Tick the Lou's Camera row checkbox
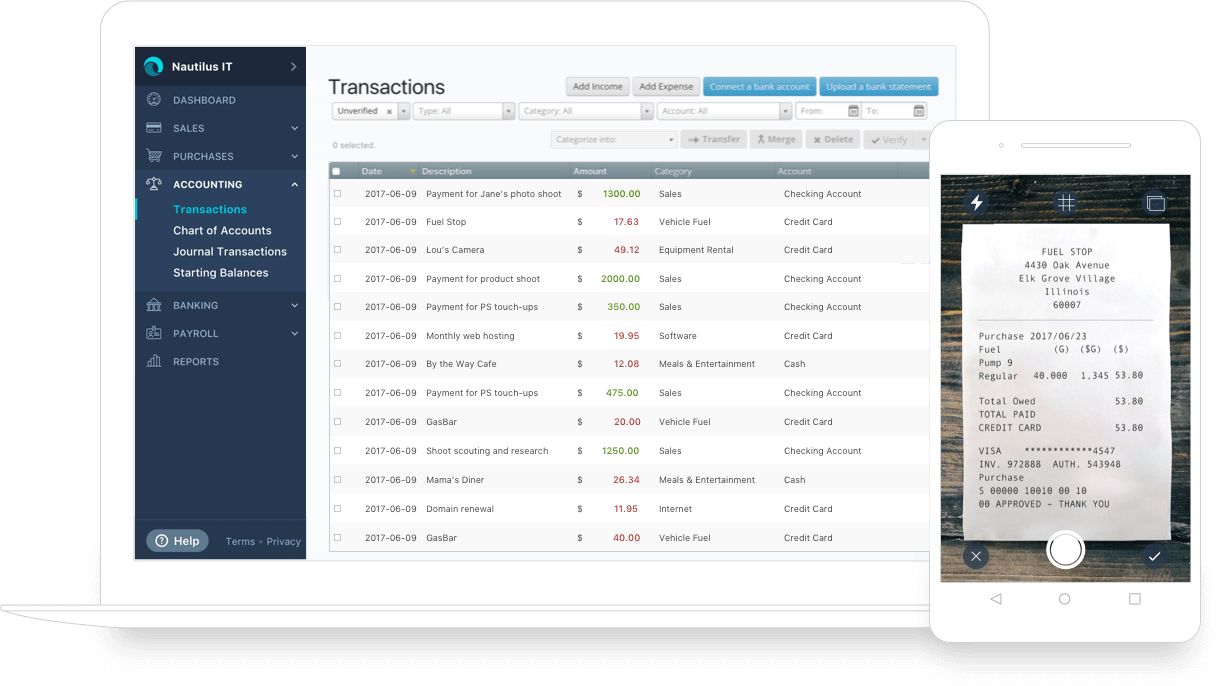Screen dimensions: 1217x686 tap(337, 250)
